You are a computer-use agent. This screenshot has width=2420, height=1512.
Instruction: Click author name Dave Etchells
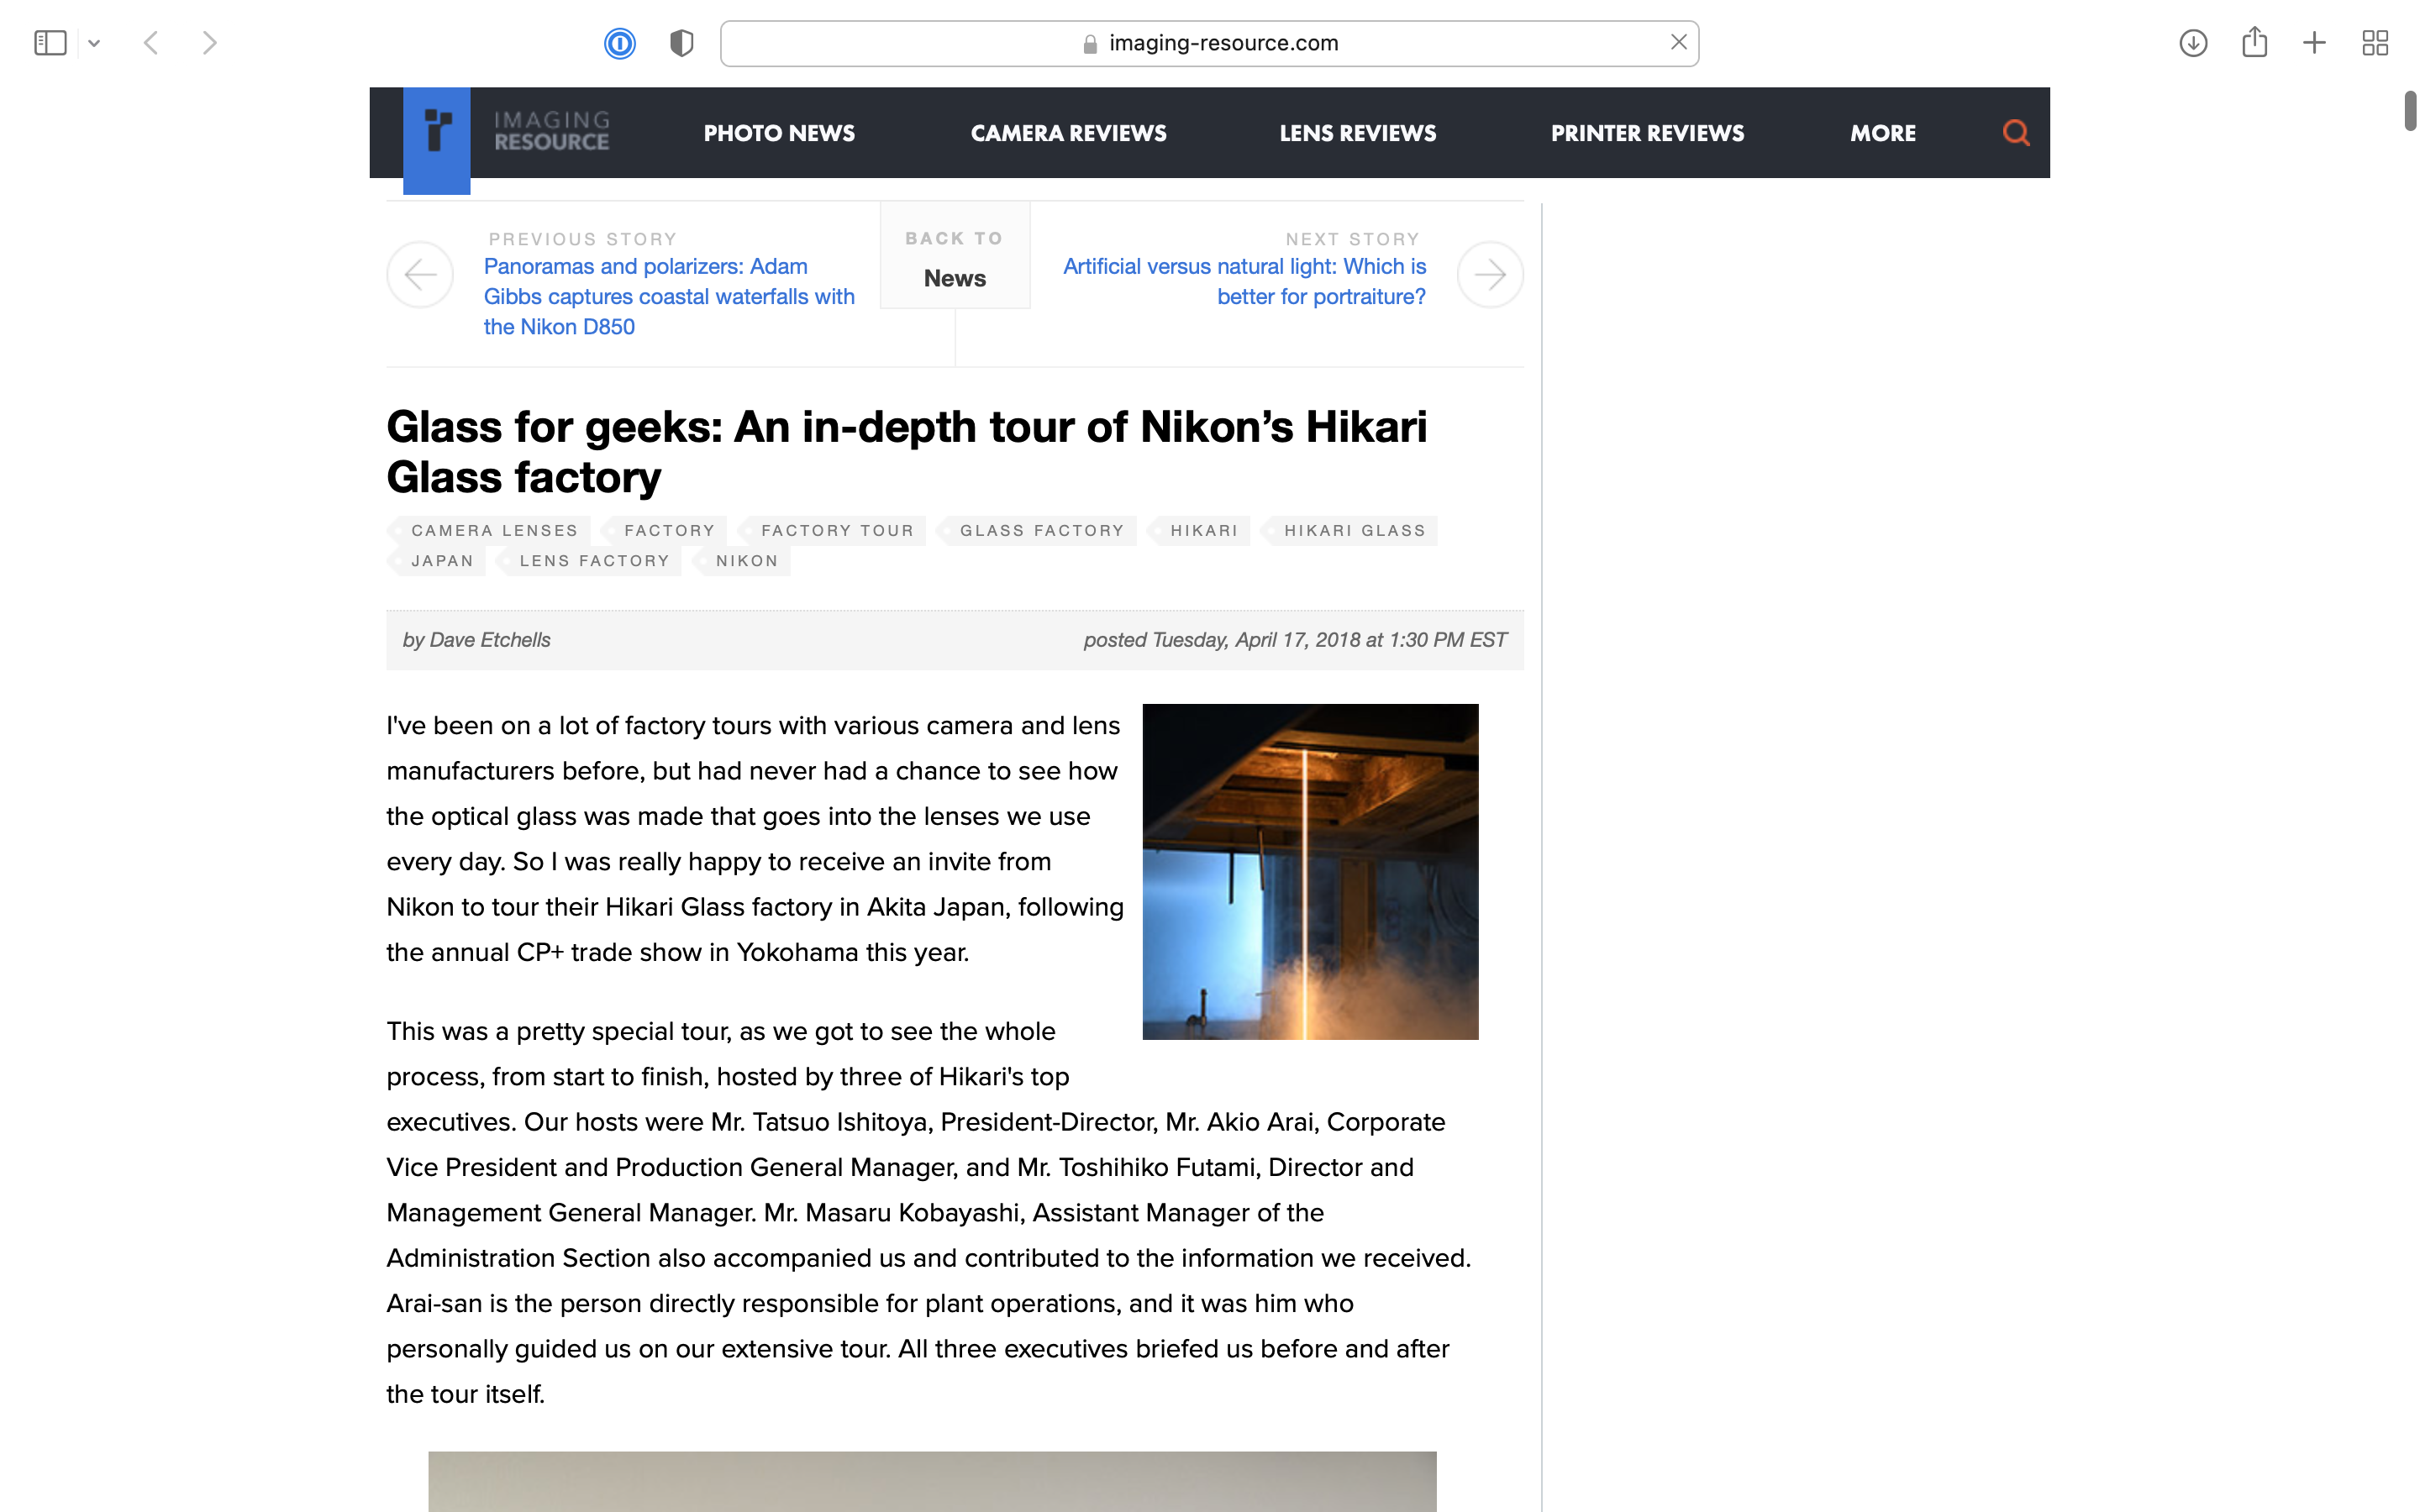[x=490, y=640]
